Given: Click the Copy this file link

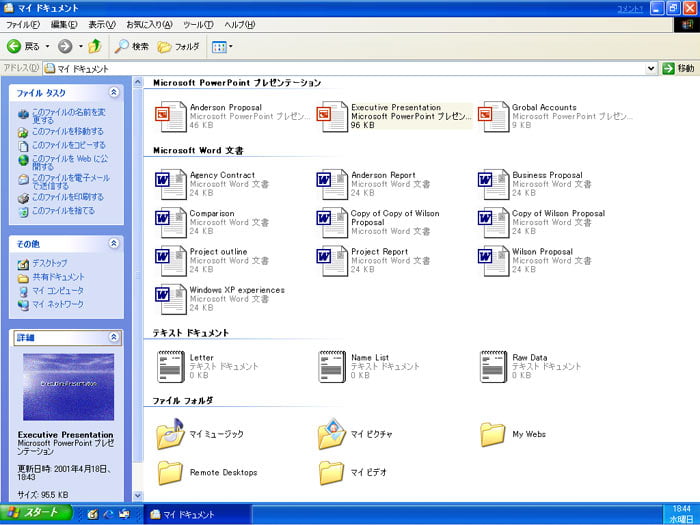Looking at the screenshot, I should 68,145.
